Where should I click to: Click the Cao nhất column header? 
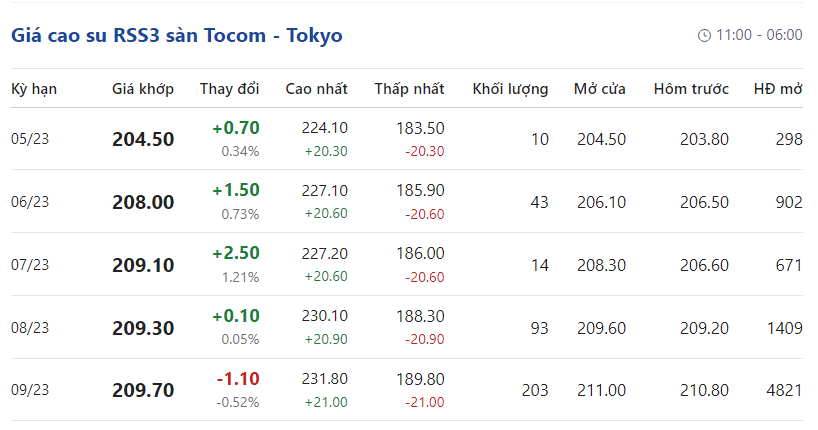(x=316, y=89)
